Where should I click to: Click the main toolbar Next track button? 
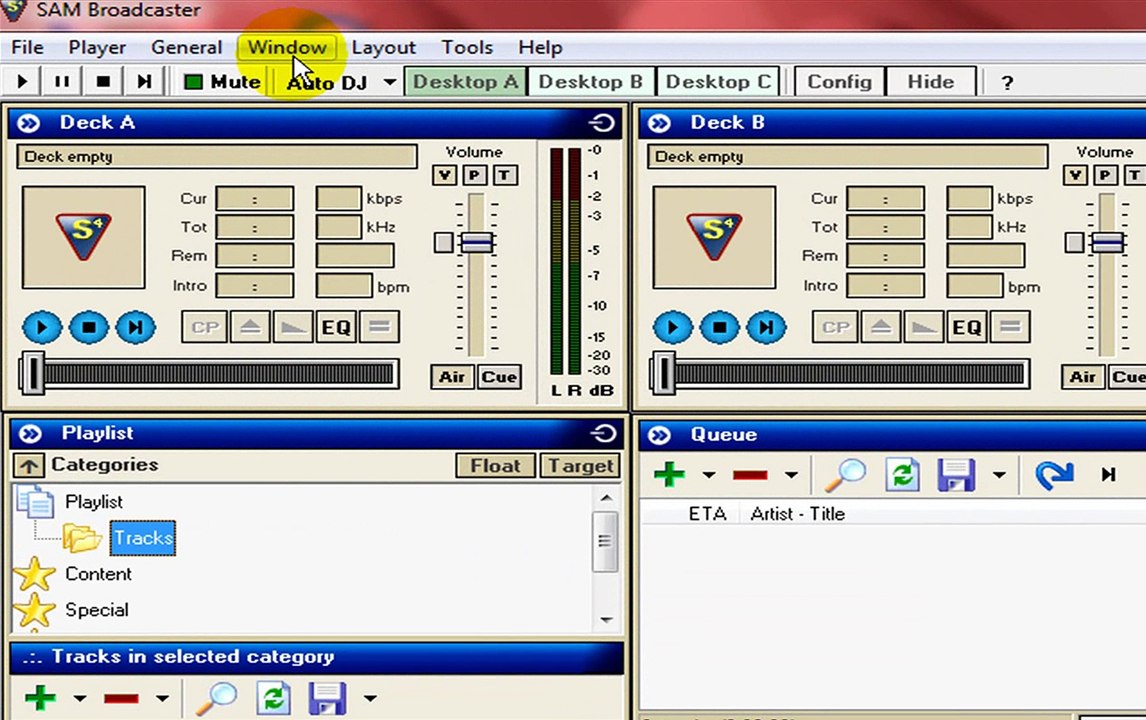coord(144,81)
